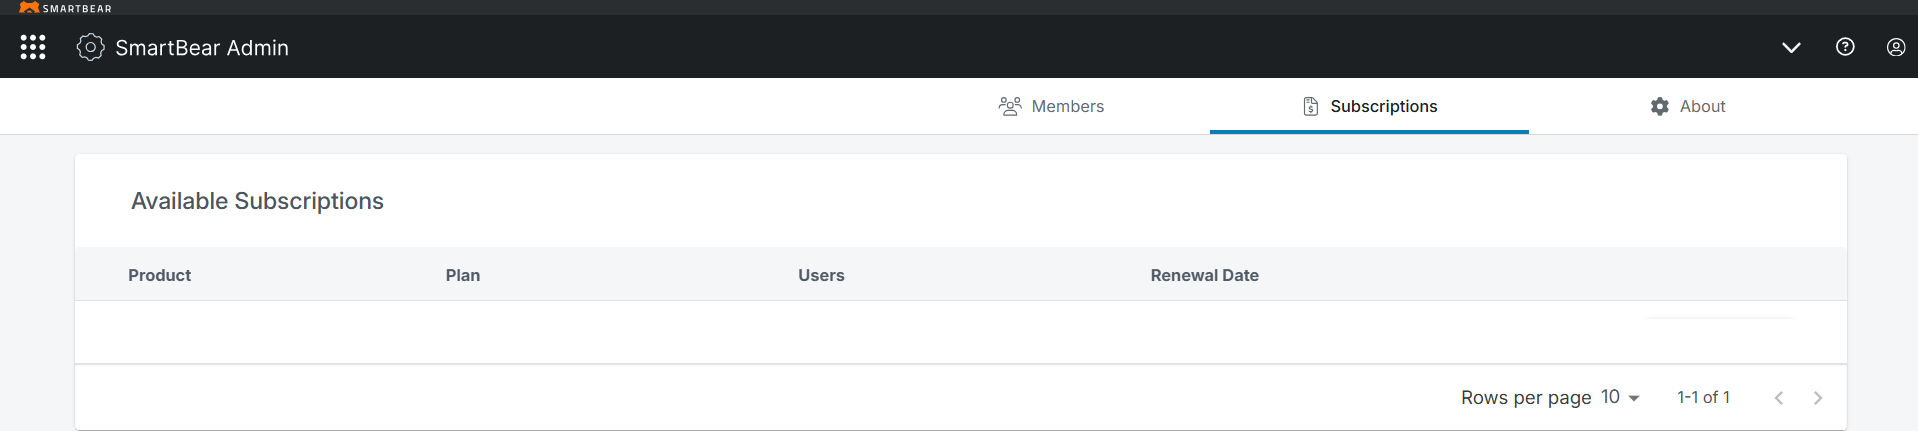1918x431 pixels.
Task: Open the app launcher grid icon
Action: pos(33,47)
